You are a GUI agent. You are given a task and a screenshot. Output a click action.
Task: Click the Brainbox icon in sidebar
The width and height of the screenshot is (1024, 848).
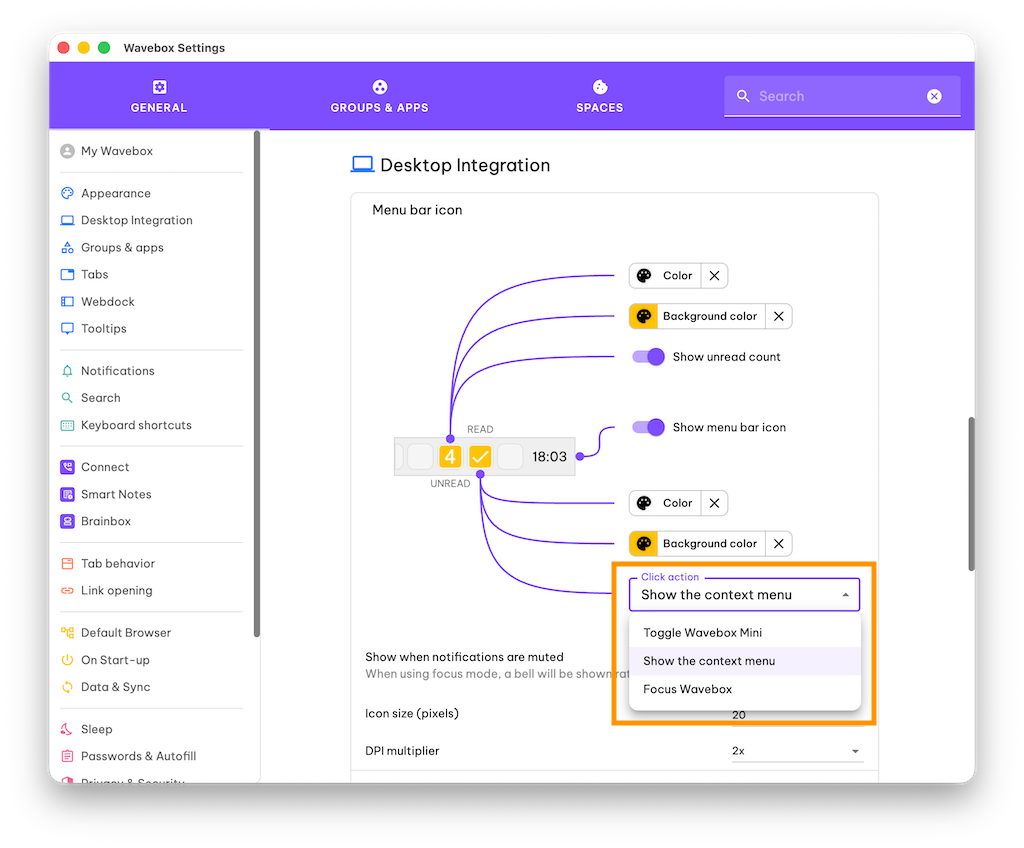[67, 521]
